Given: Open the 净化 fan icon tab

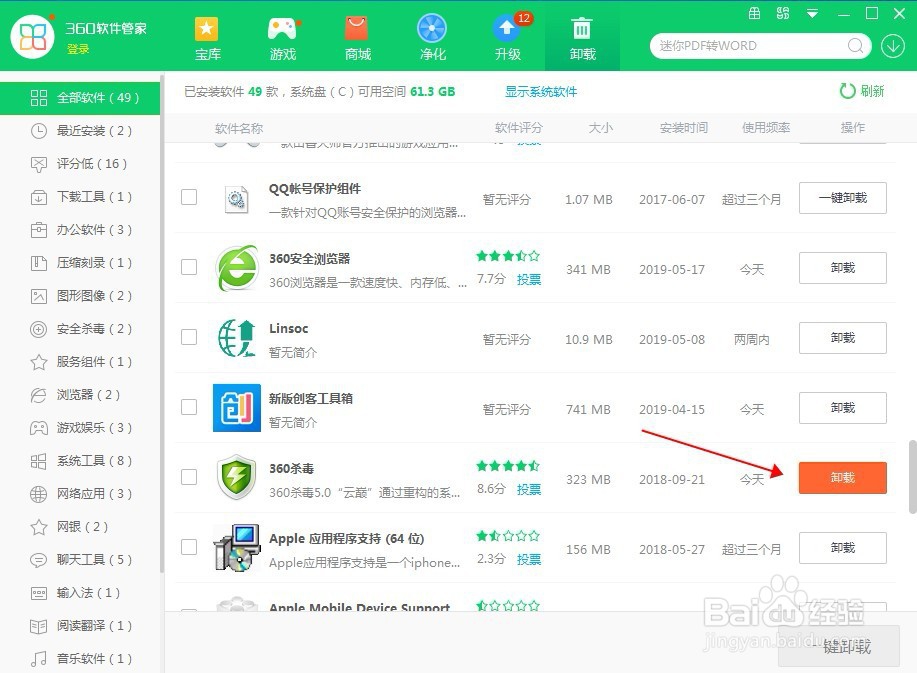Looking at the screenshot, I should point(432,38).
